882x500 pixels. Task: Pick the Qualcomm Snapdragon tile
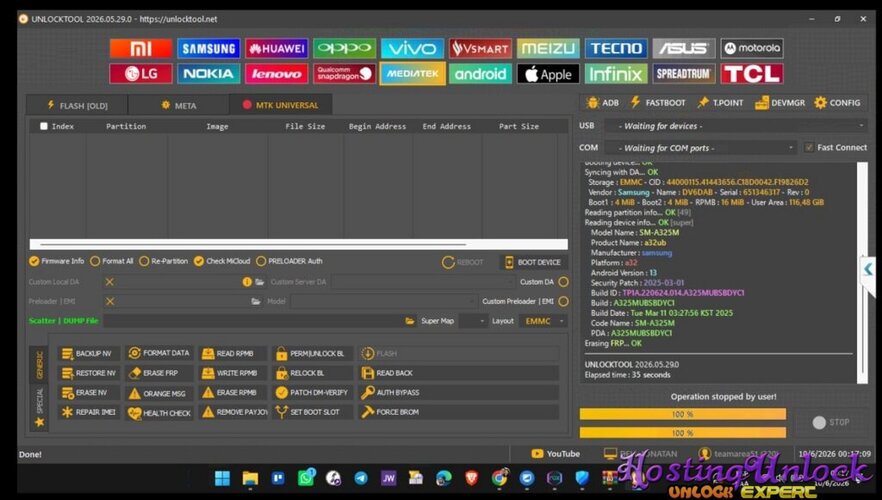[x=344, y=74]
